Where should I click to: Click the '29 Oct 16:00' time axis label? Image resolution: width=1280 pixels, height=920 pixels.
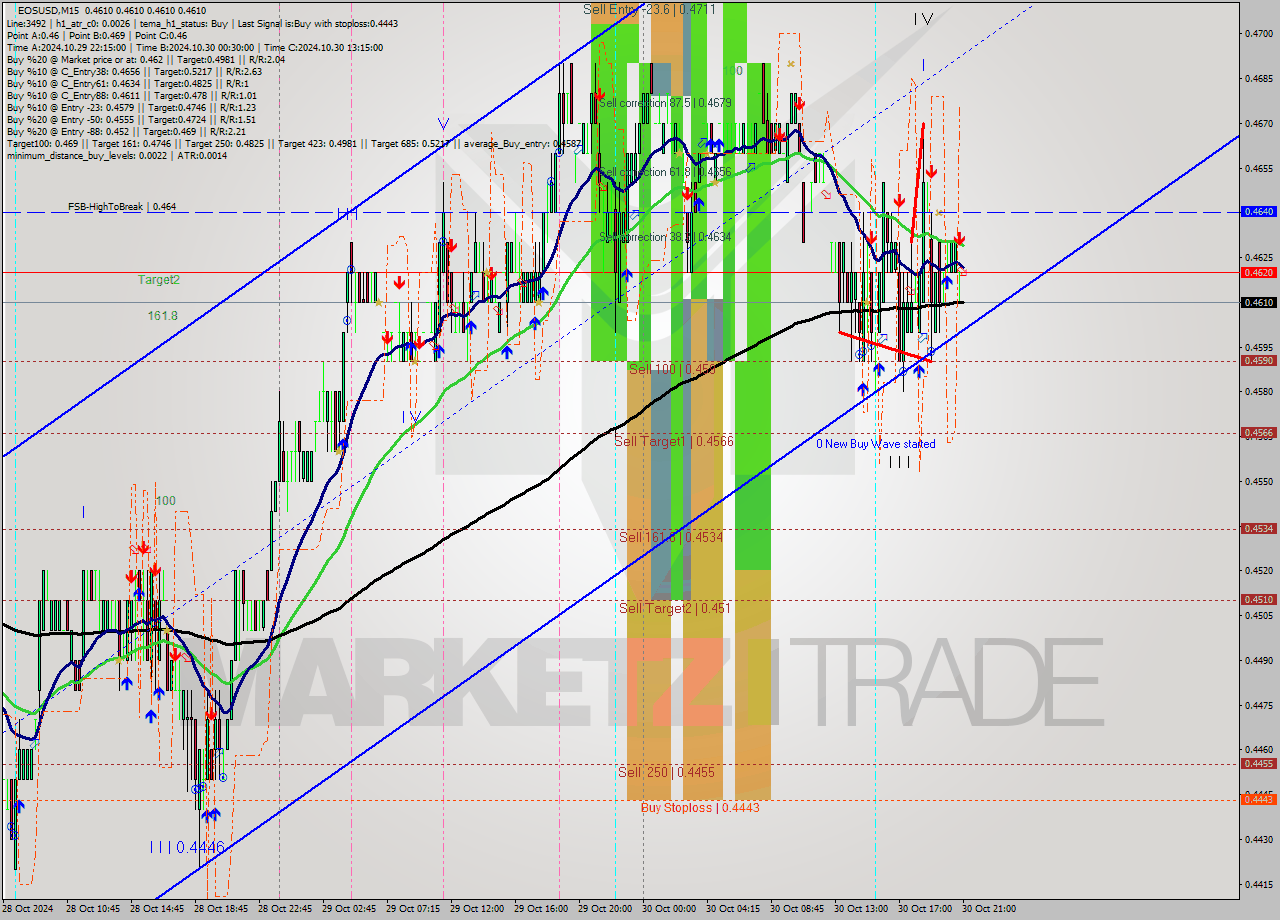[540, 909]
